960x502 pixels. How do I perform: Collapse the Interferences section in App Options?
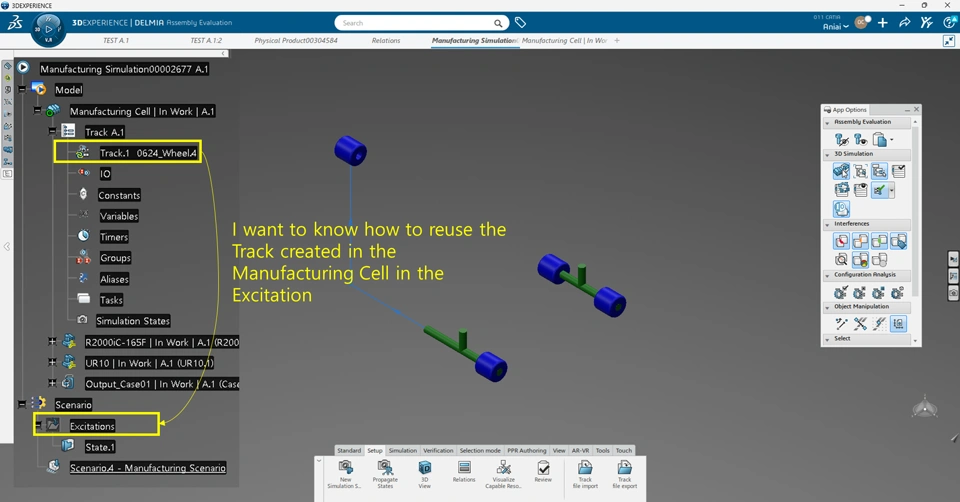click(x=828, y=224)
